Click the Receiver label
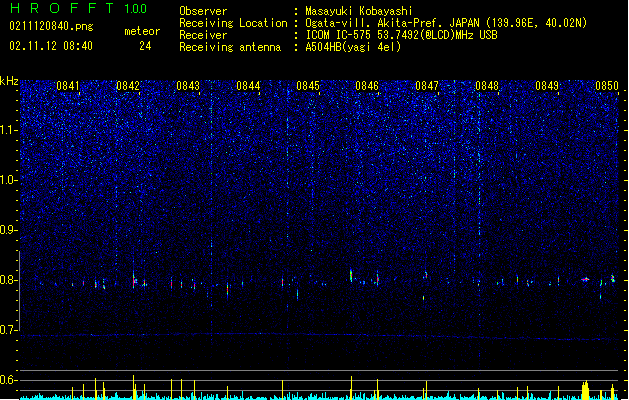This screenshot has height=400, width=629. point(203,35)
